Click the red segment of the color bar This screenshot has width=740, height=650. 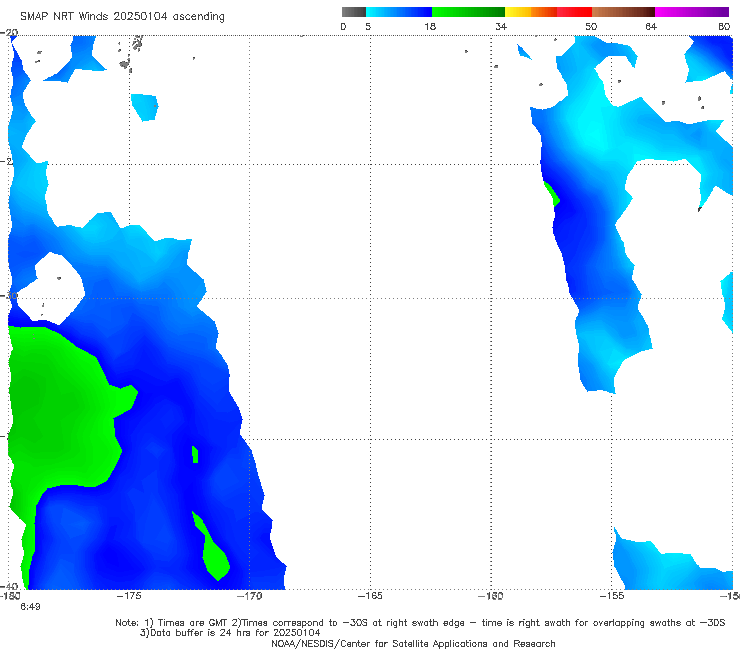pyautogui.click(x=574, y=12)
